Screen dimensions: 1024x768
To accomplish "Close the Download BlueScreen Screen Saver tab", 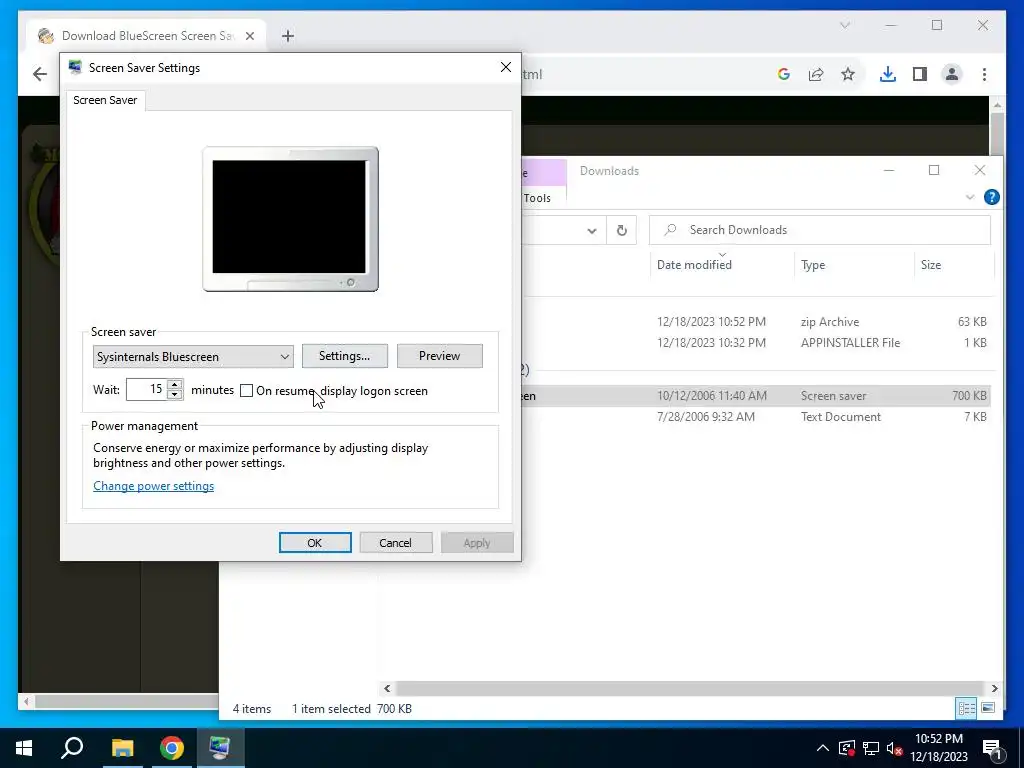I will [x=249, y=36].
